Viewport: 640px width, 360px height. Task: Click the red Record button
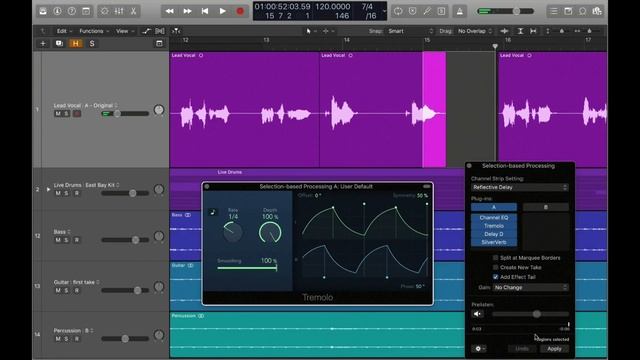click(x=240, y=11)
